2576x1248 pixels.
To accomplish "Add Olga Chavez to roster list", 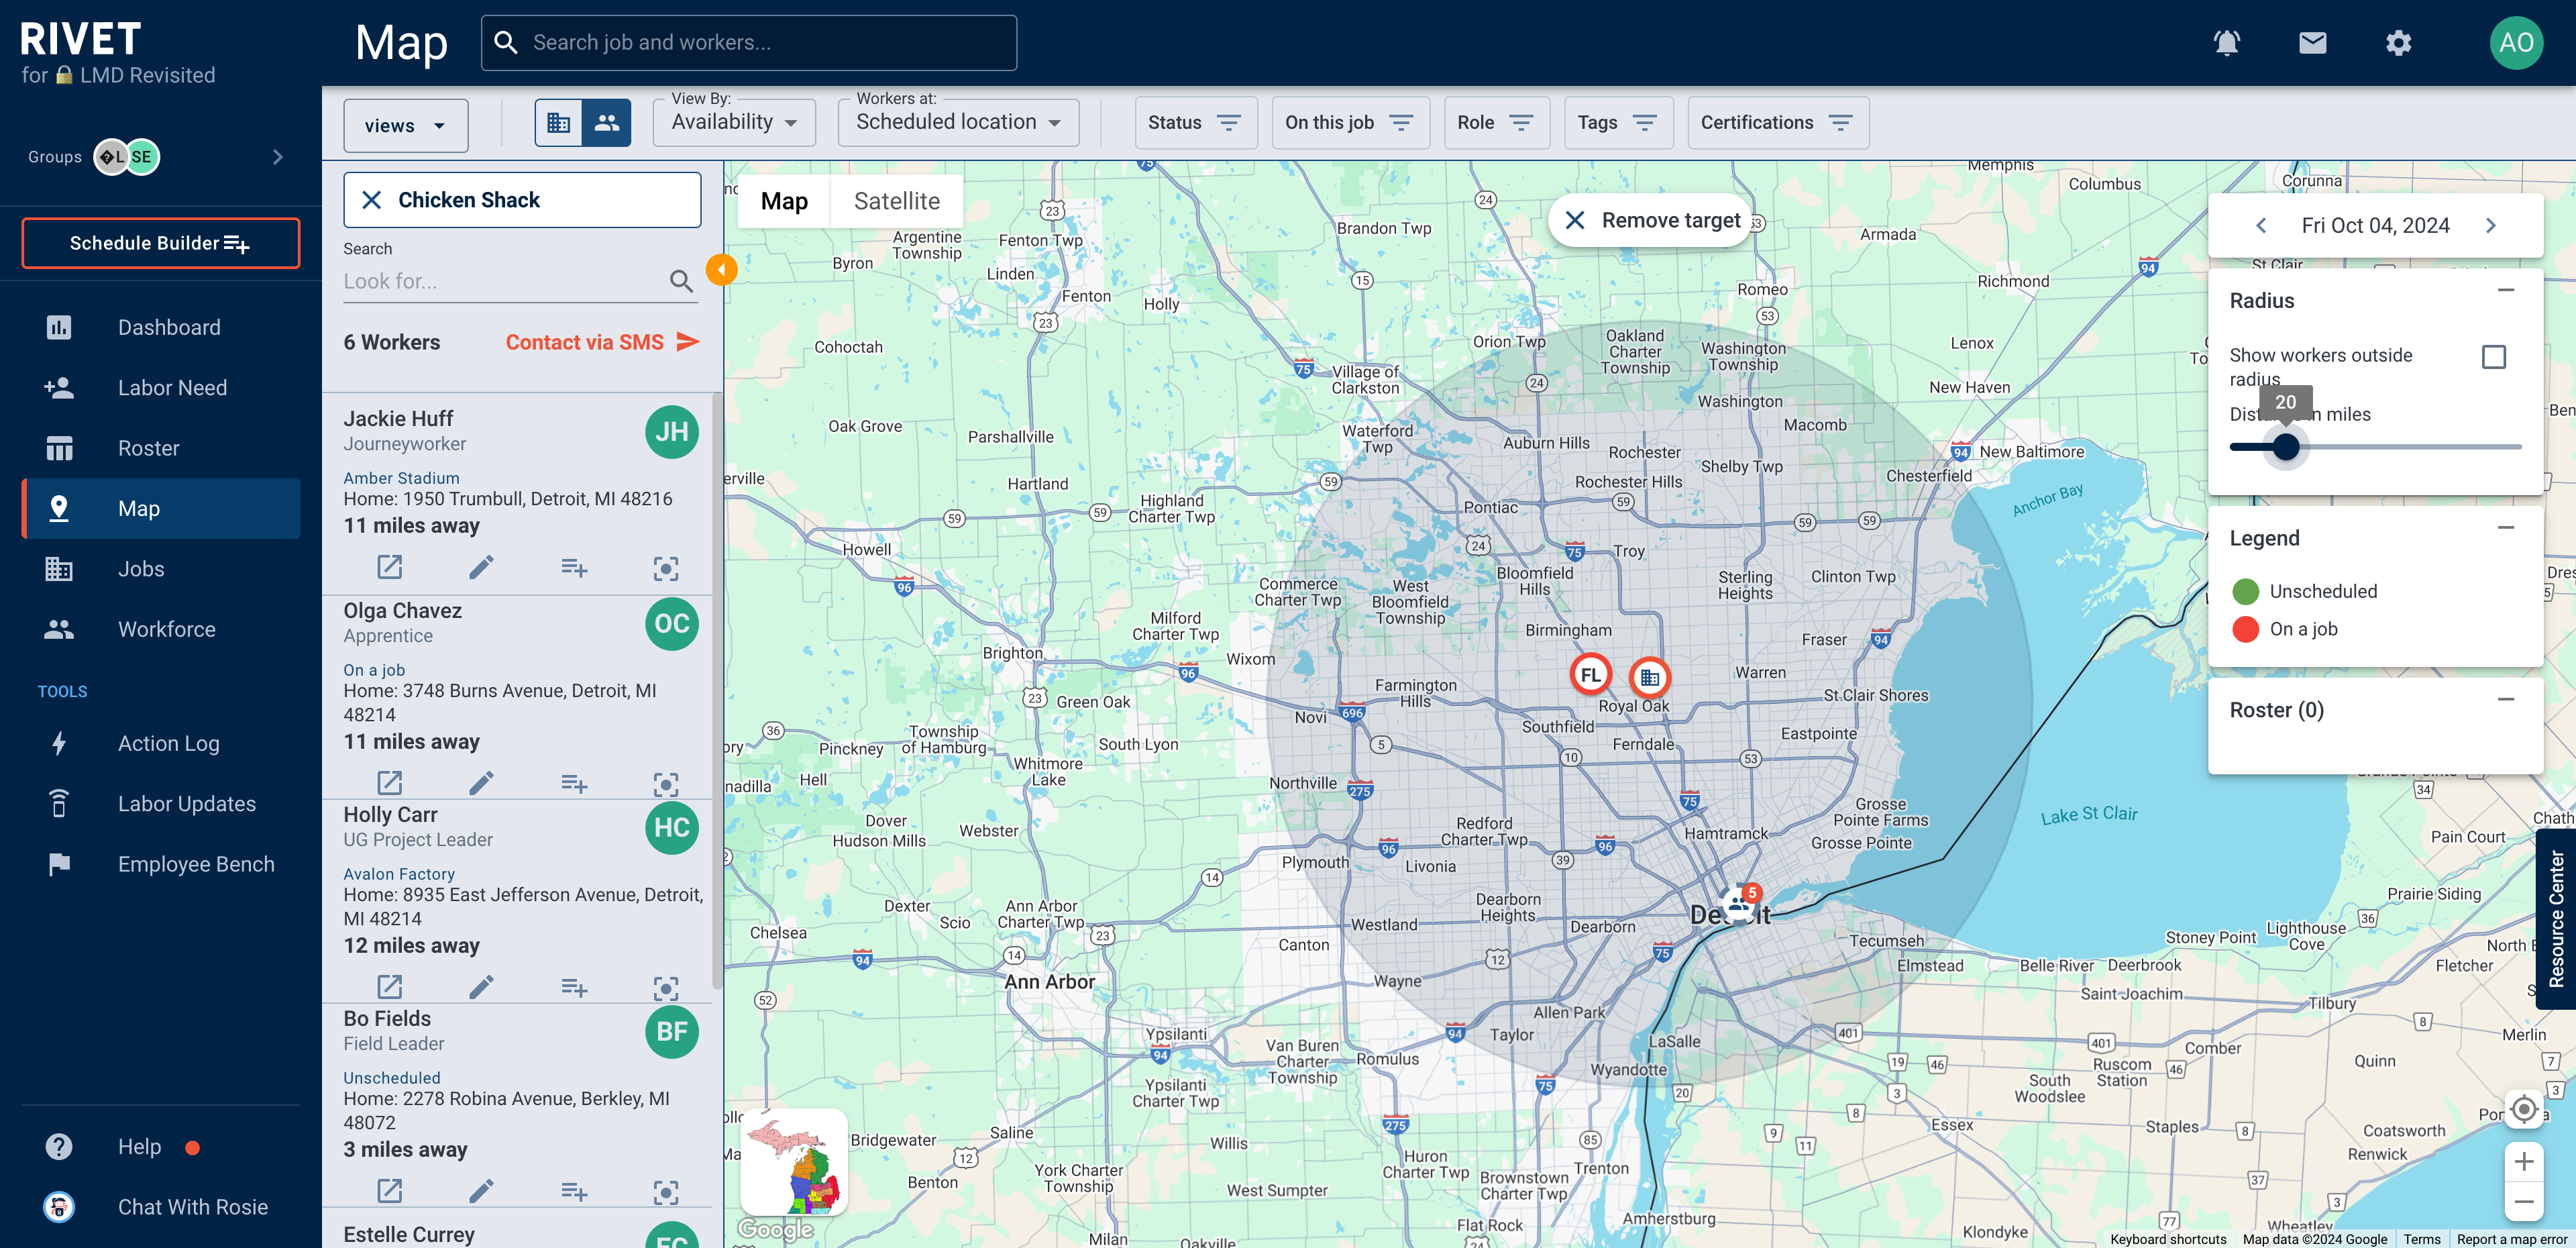I will click(574, 783).
